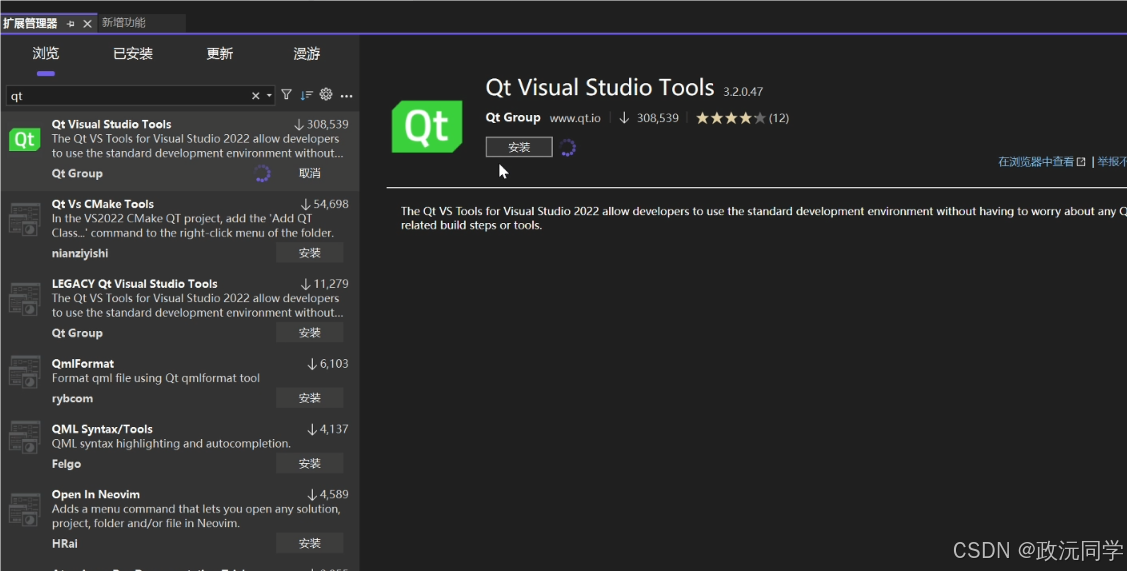Screen dimensions: 1128x571
Task: Select the QML Syntax/Tools title
Action: point(102,429)
